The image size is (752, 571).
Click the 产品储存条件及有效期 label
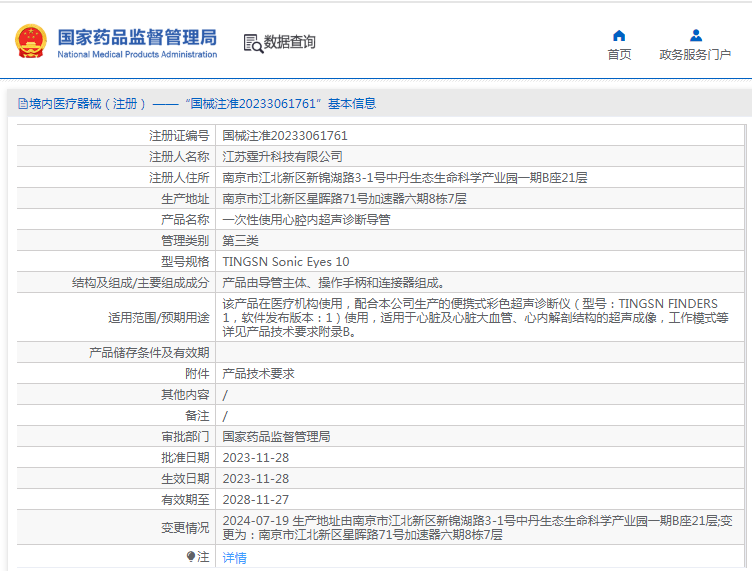coord(149,353)
